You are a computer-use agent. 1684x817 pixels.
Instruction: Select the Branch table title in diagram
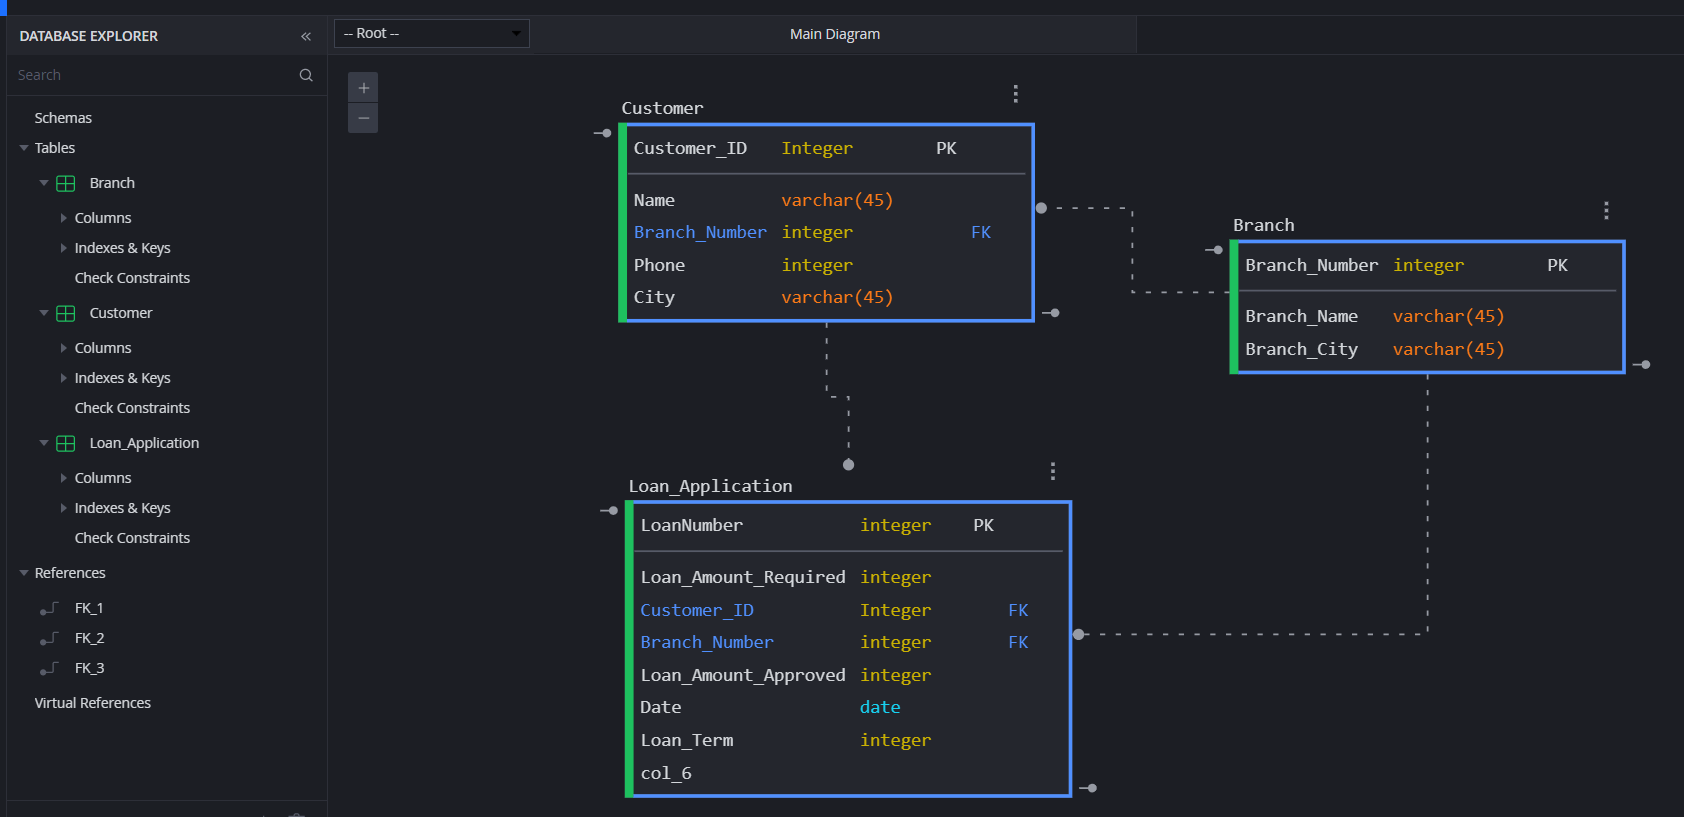tap(1263, 225)
